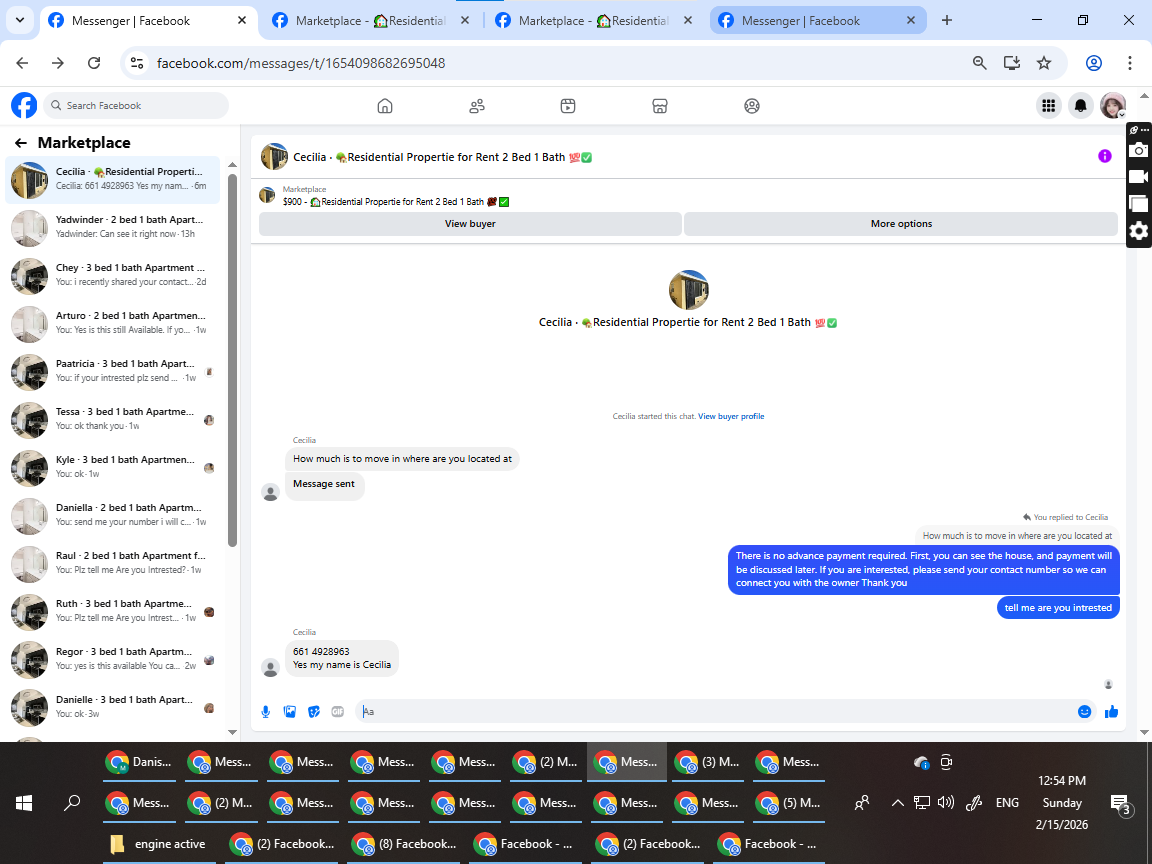
Task: Open the emoji picker in message box
Action: click(1084, 711)
